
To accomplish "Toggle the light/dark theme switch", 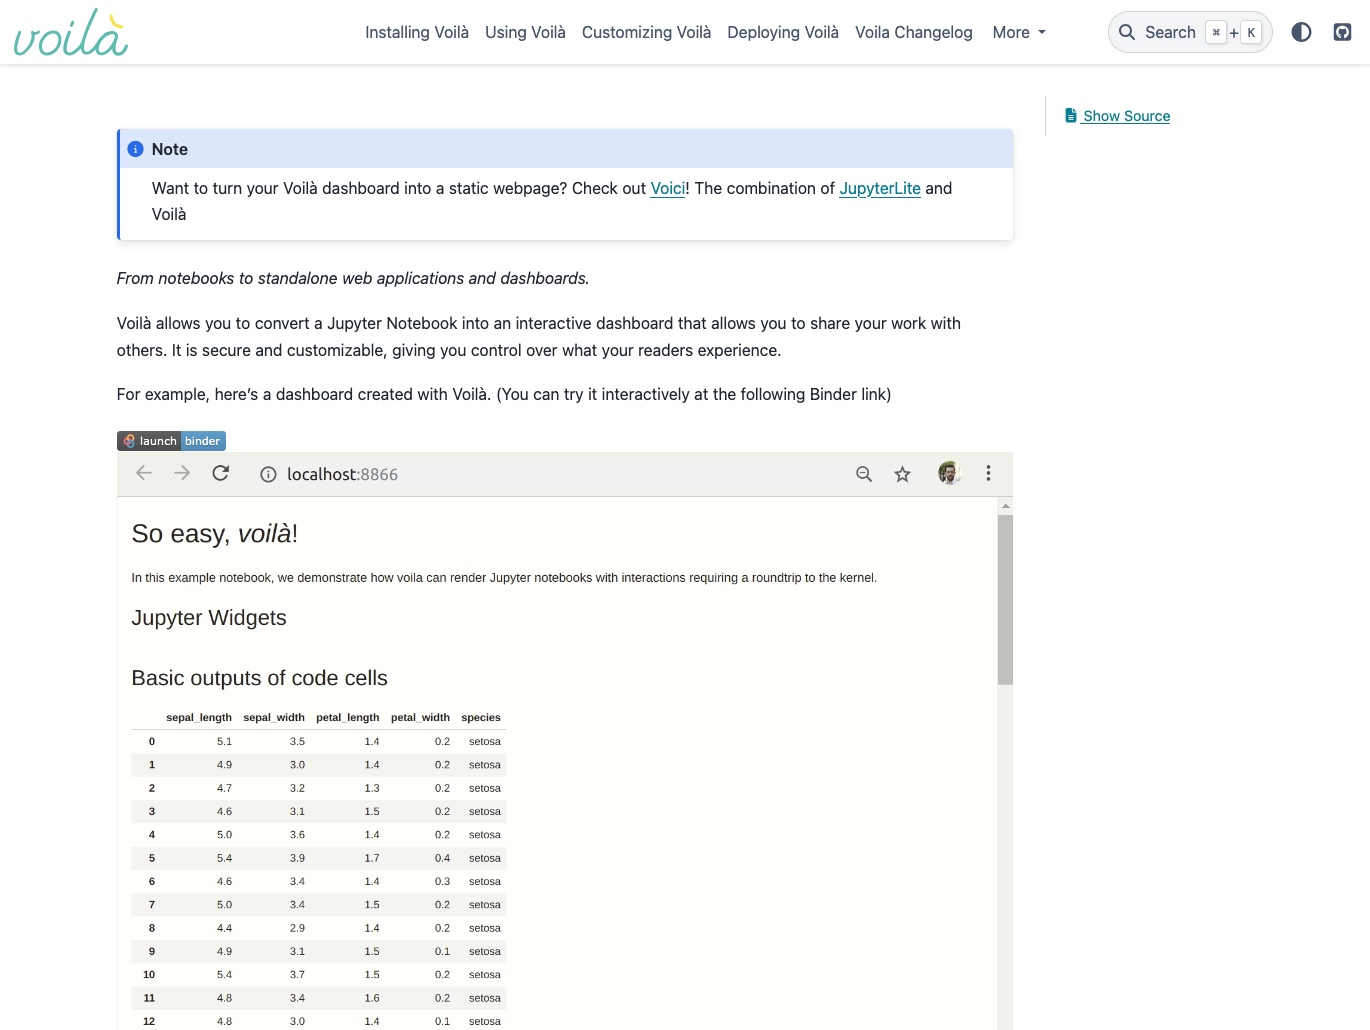I will click(x=1301, y=32).
